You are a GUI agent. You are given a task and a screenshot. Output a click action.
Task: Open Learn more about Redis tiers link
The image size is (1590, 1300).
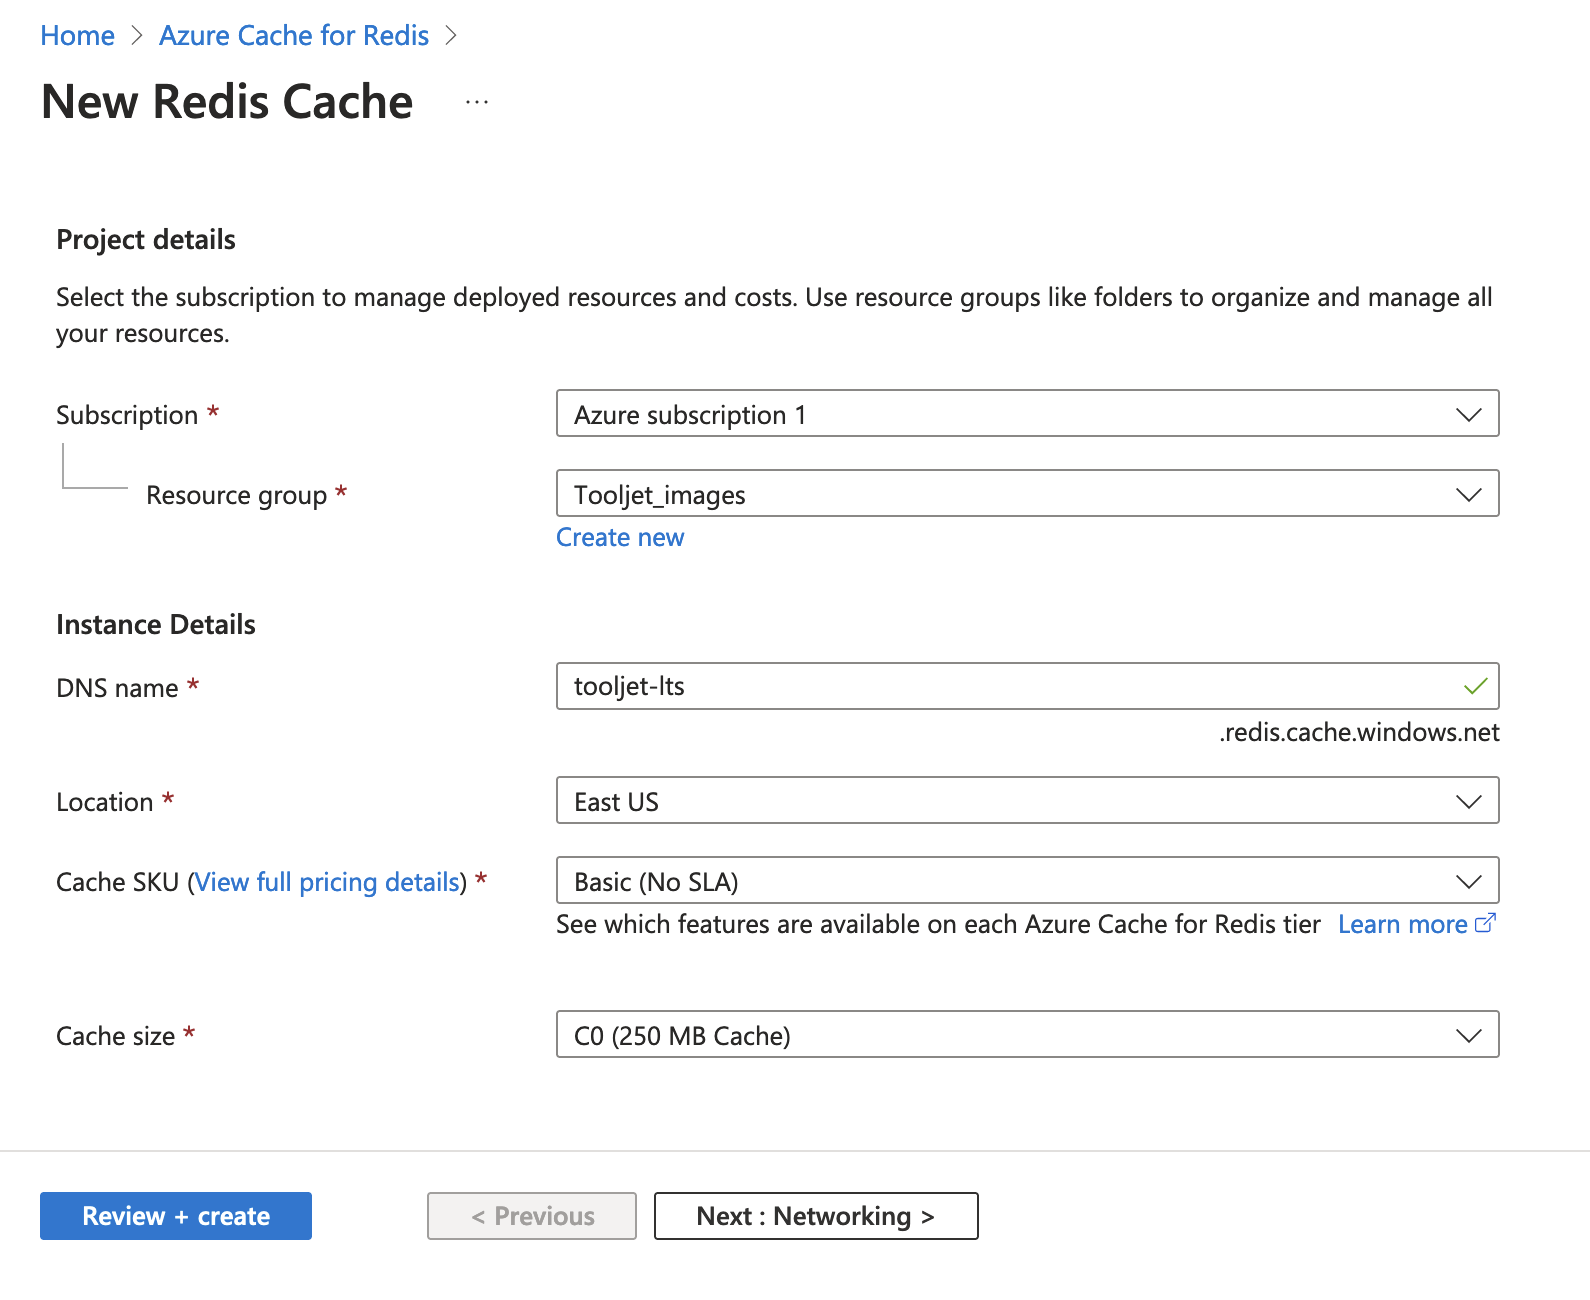tap(1402, 924)
